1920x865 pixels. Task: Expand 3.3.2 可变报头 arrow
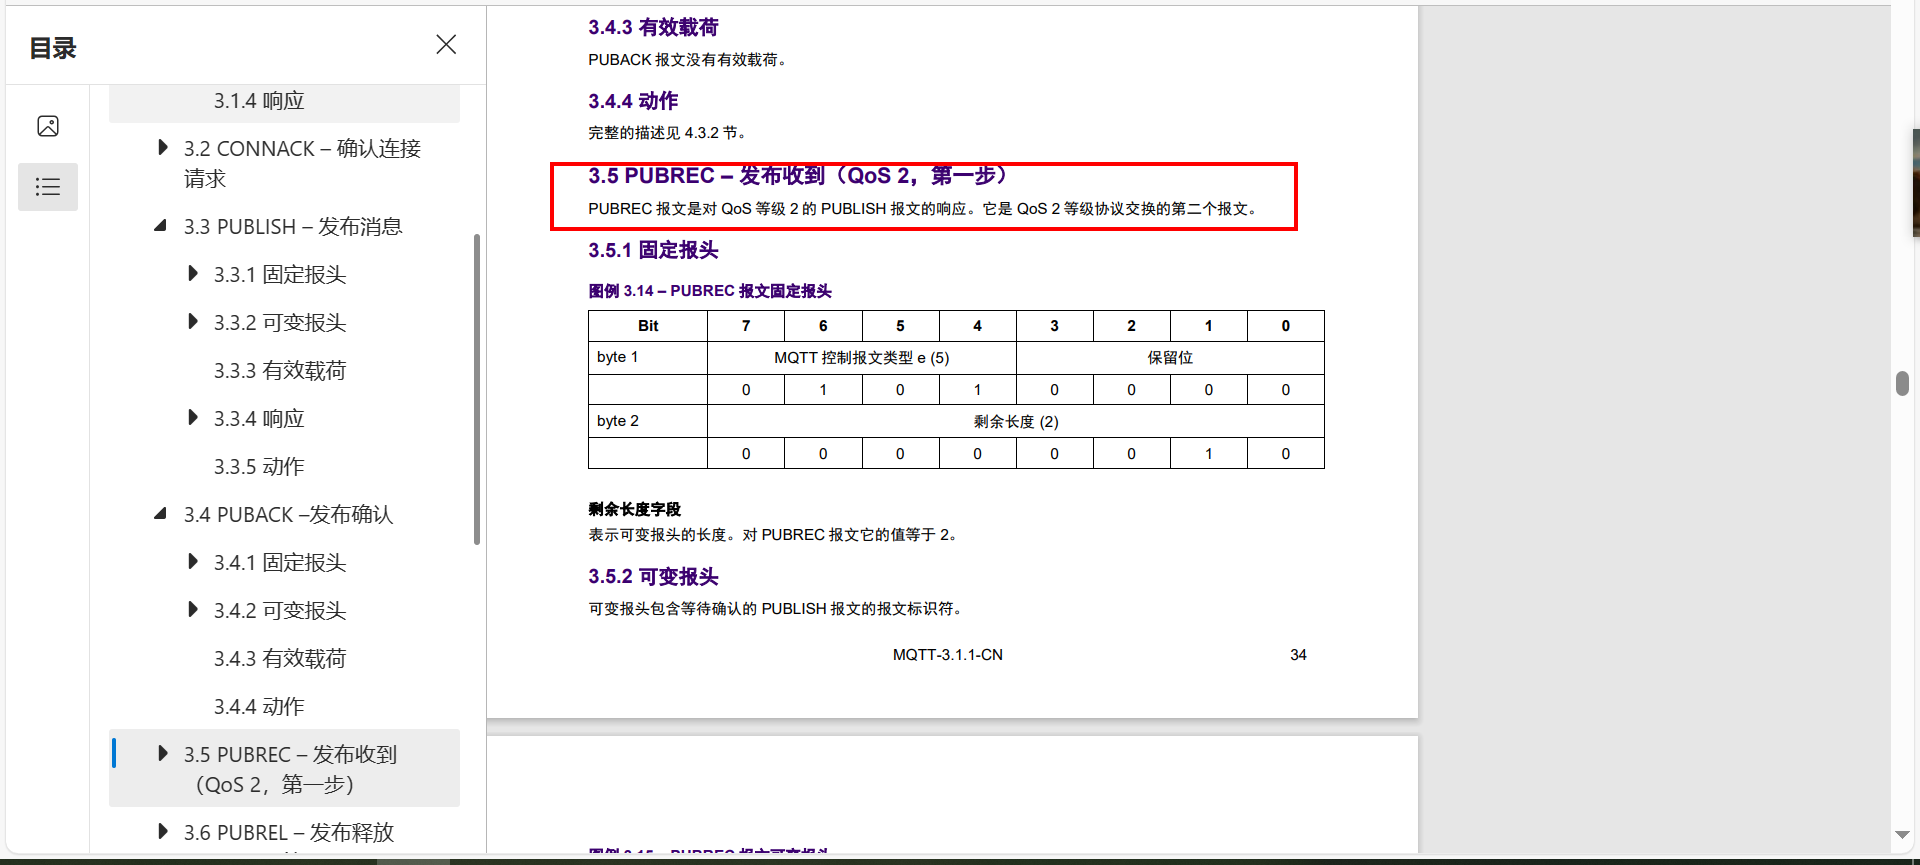click(193, 321)
